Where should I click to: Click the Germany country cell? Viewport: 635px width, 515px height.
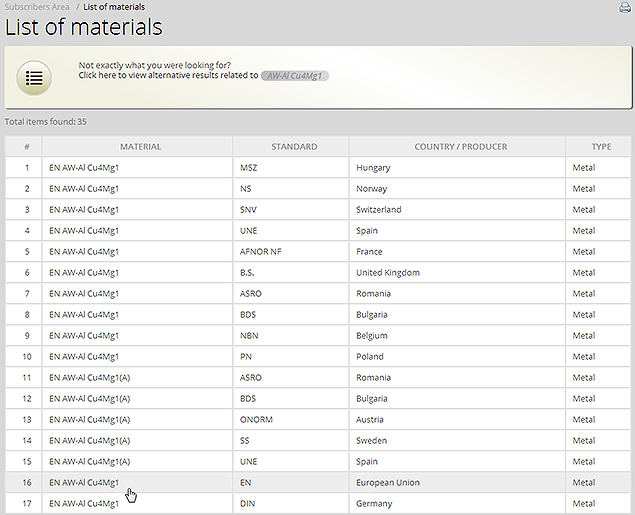(x=457, y=504)
